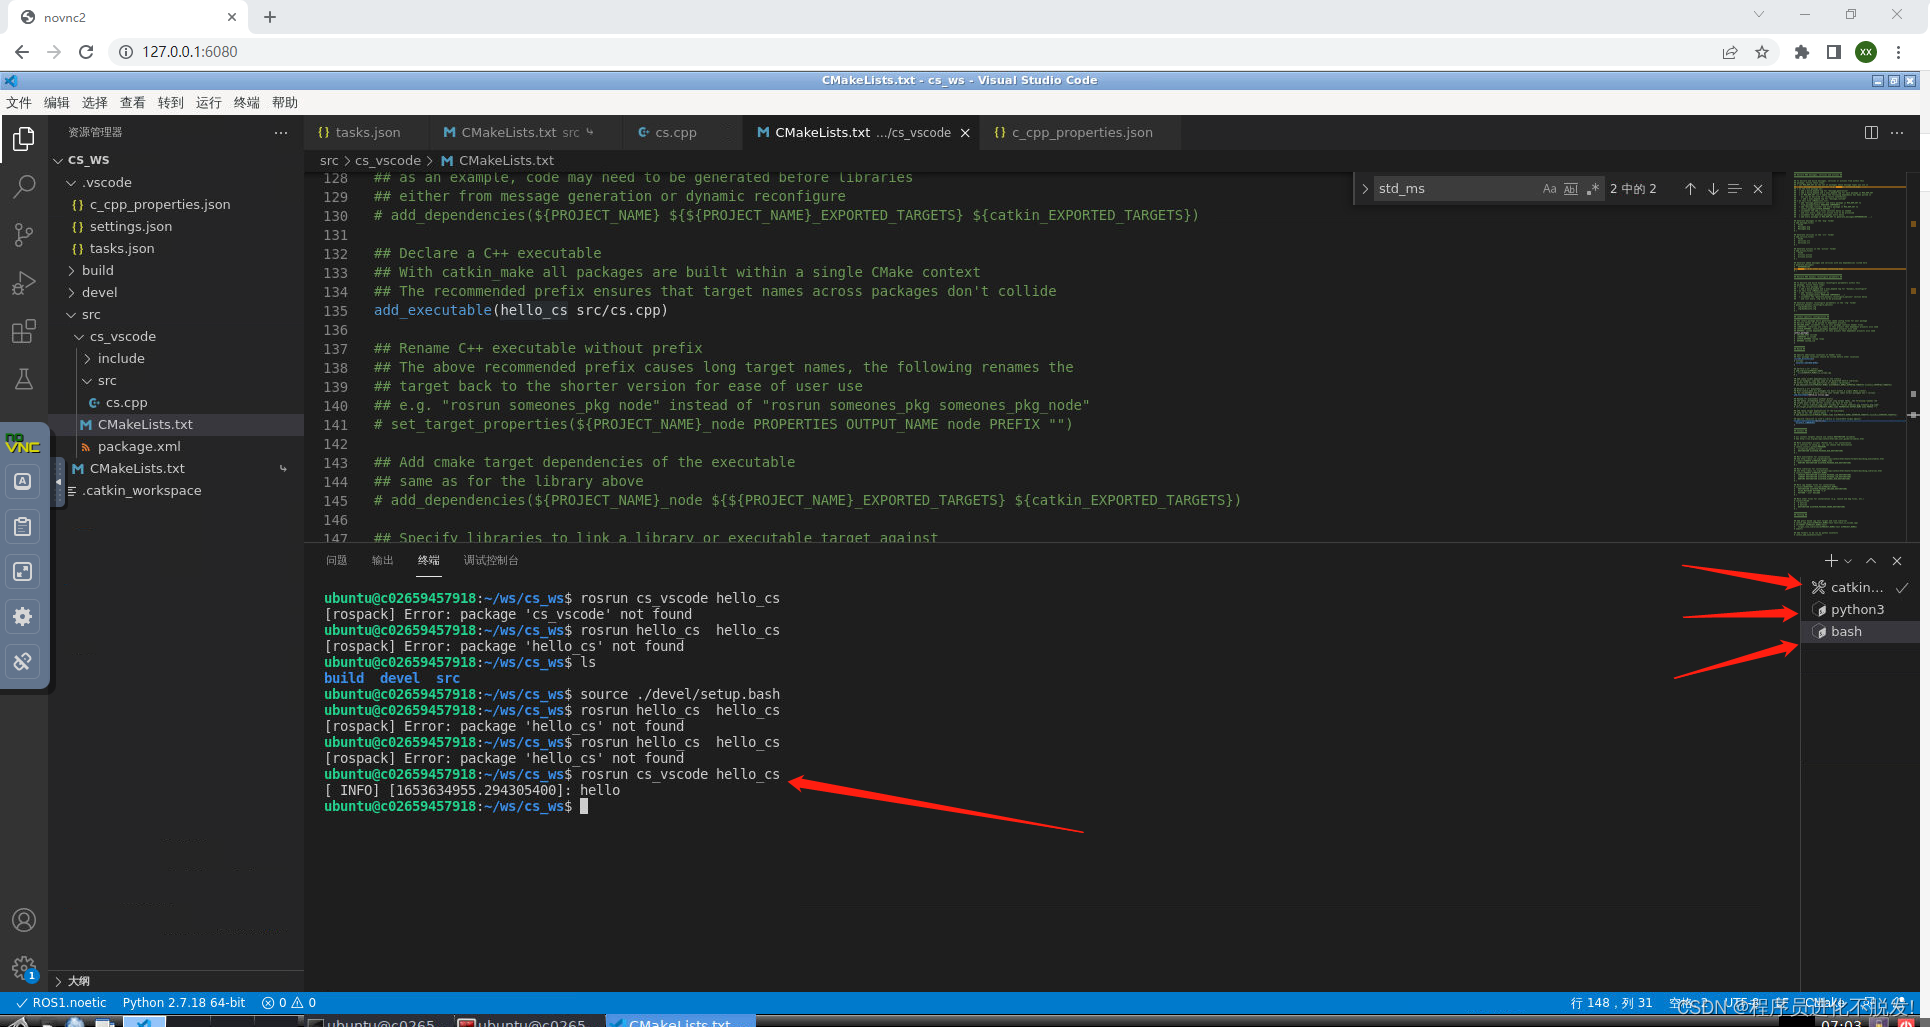Switch to the tasks.json editor tab

pyautogui.click(x=366, y=133)
